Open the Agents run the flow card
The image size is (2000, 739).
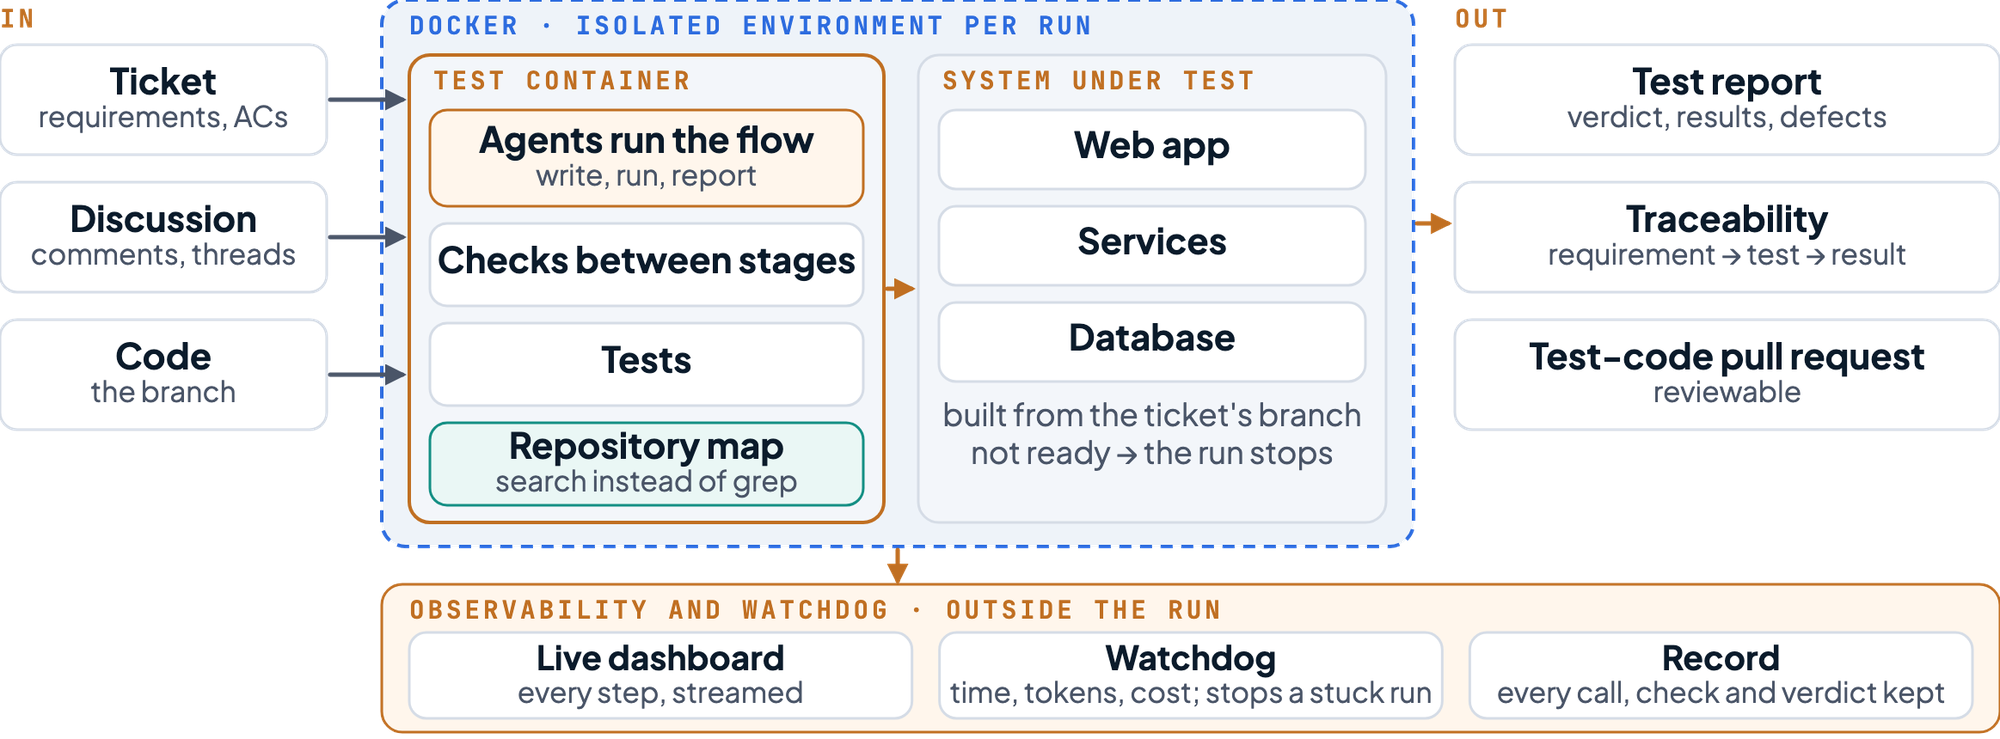(646, 158)
